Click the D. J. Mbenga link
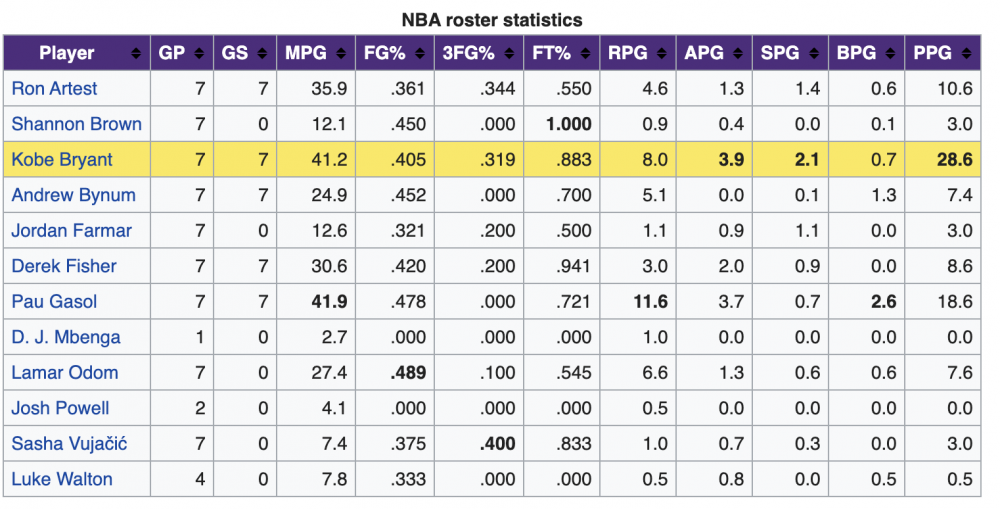This screenshot has width=1000, height=509. (66, 337)
